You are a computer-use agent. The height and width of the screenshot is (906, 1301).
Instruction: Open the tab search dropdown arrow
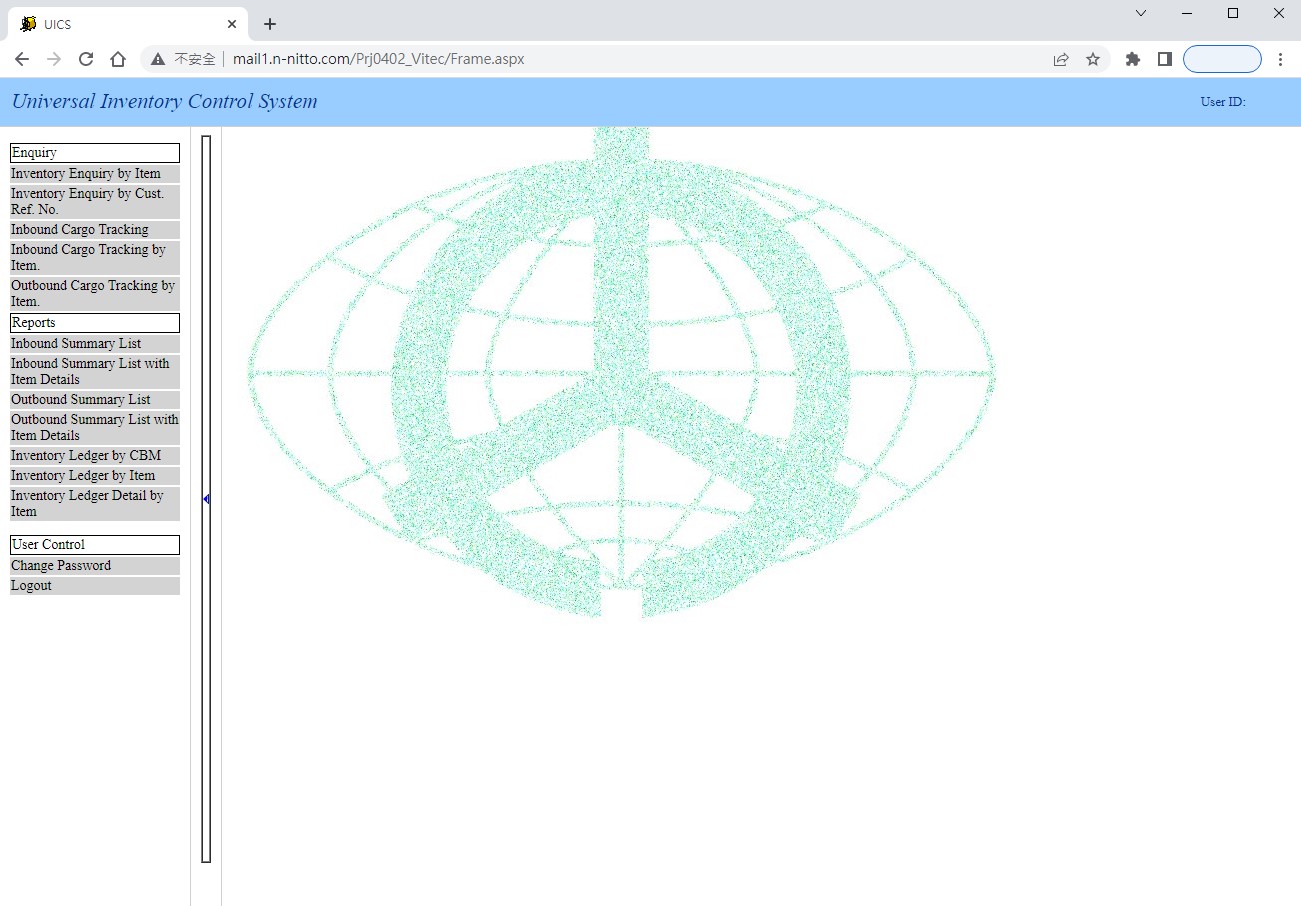(x=1141, y=13)
